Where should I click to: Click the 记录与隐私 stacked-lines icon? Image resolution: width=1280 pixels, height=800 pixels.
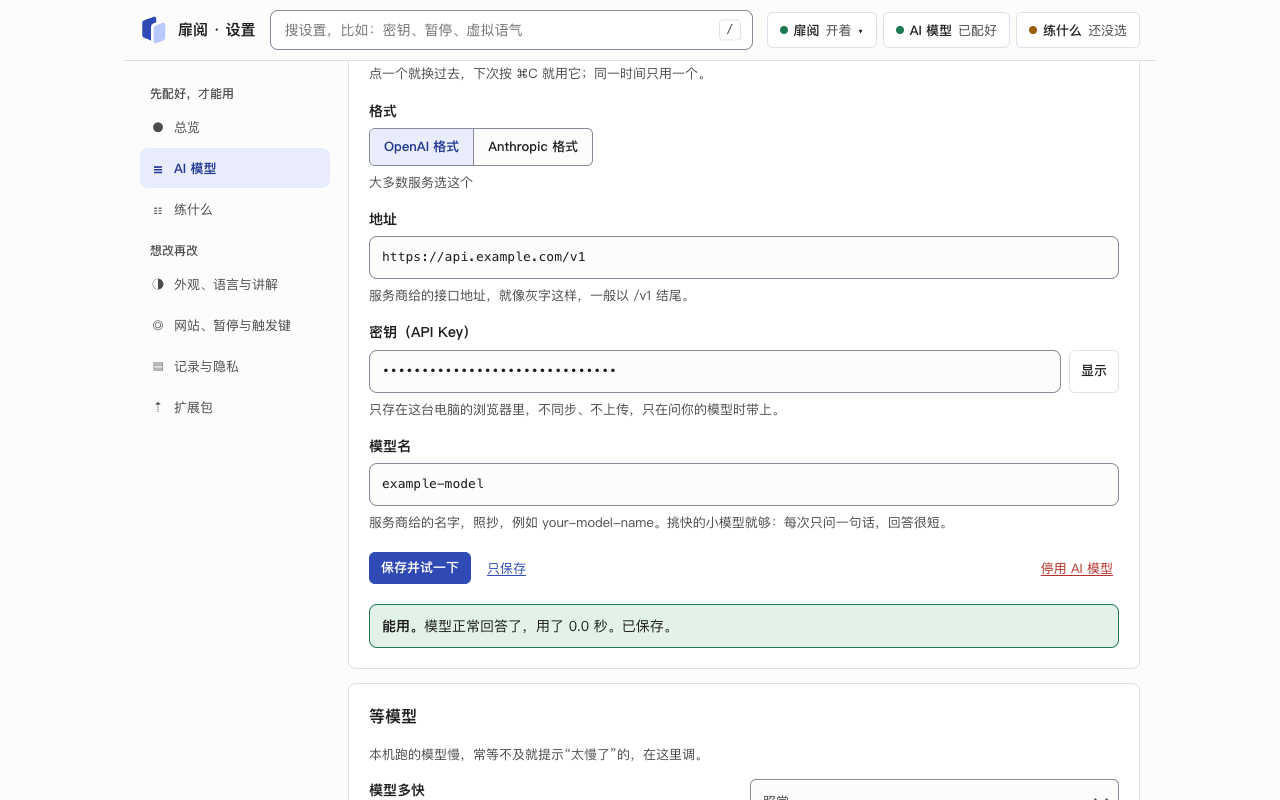[x=158, y=366]
